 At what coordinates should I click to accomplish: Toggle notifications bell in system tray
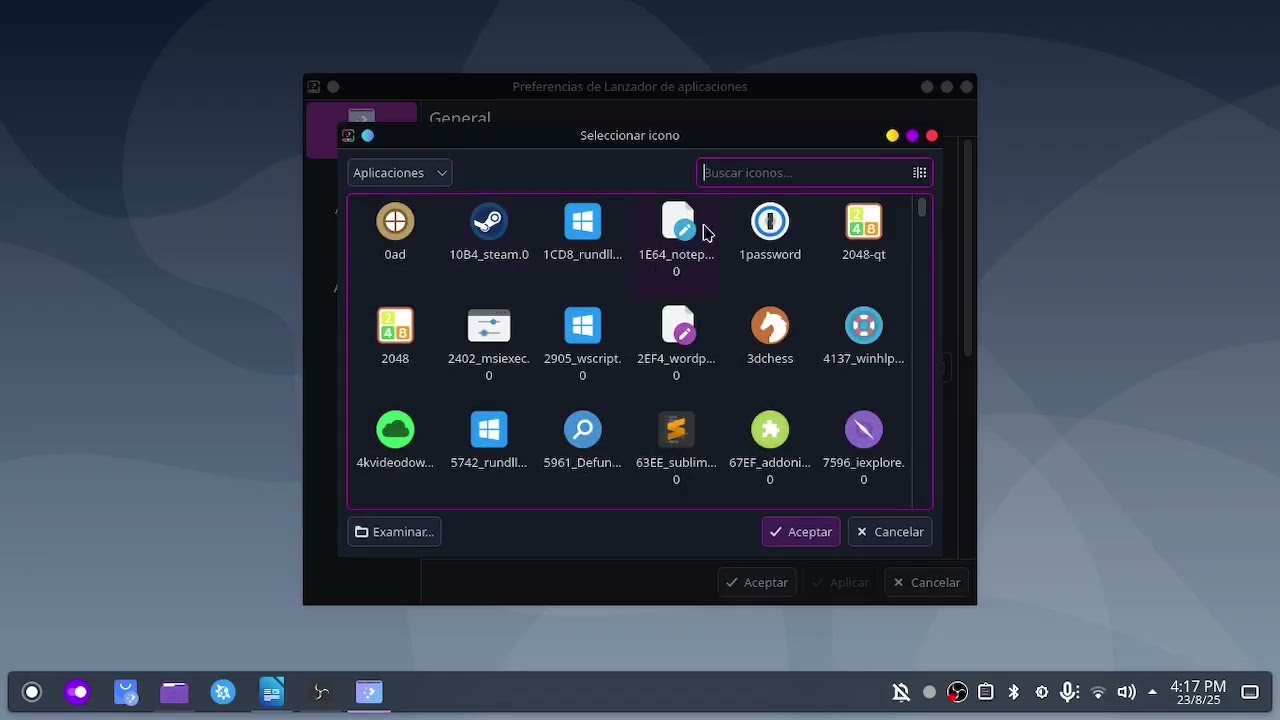[x=901, y=692]
